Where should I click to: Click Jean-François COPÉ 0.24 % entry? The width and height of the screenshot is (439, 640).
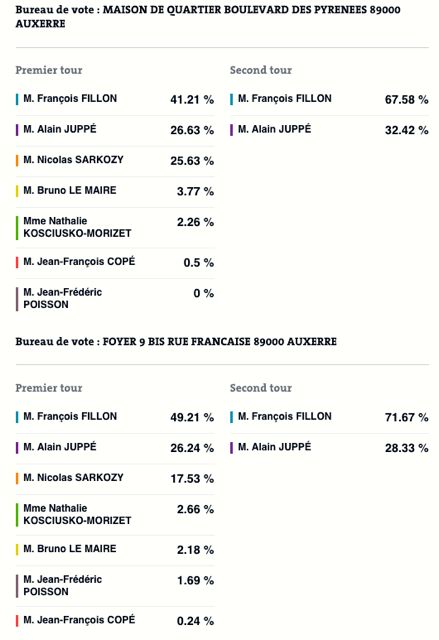115,621
